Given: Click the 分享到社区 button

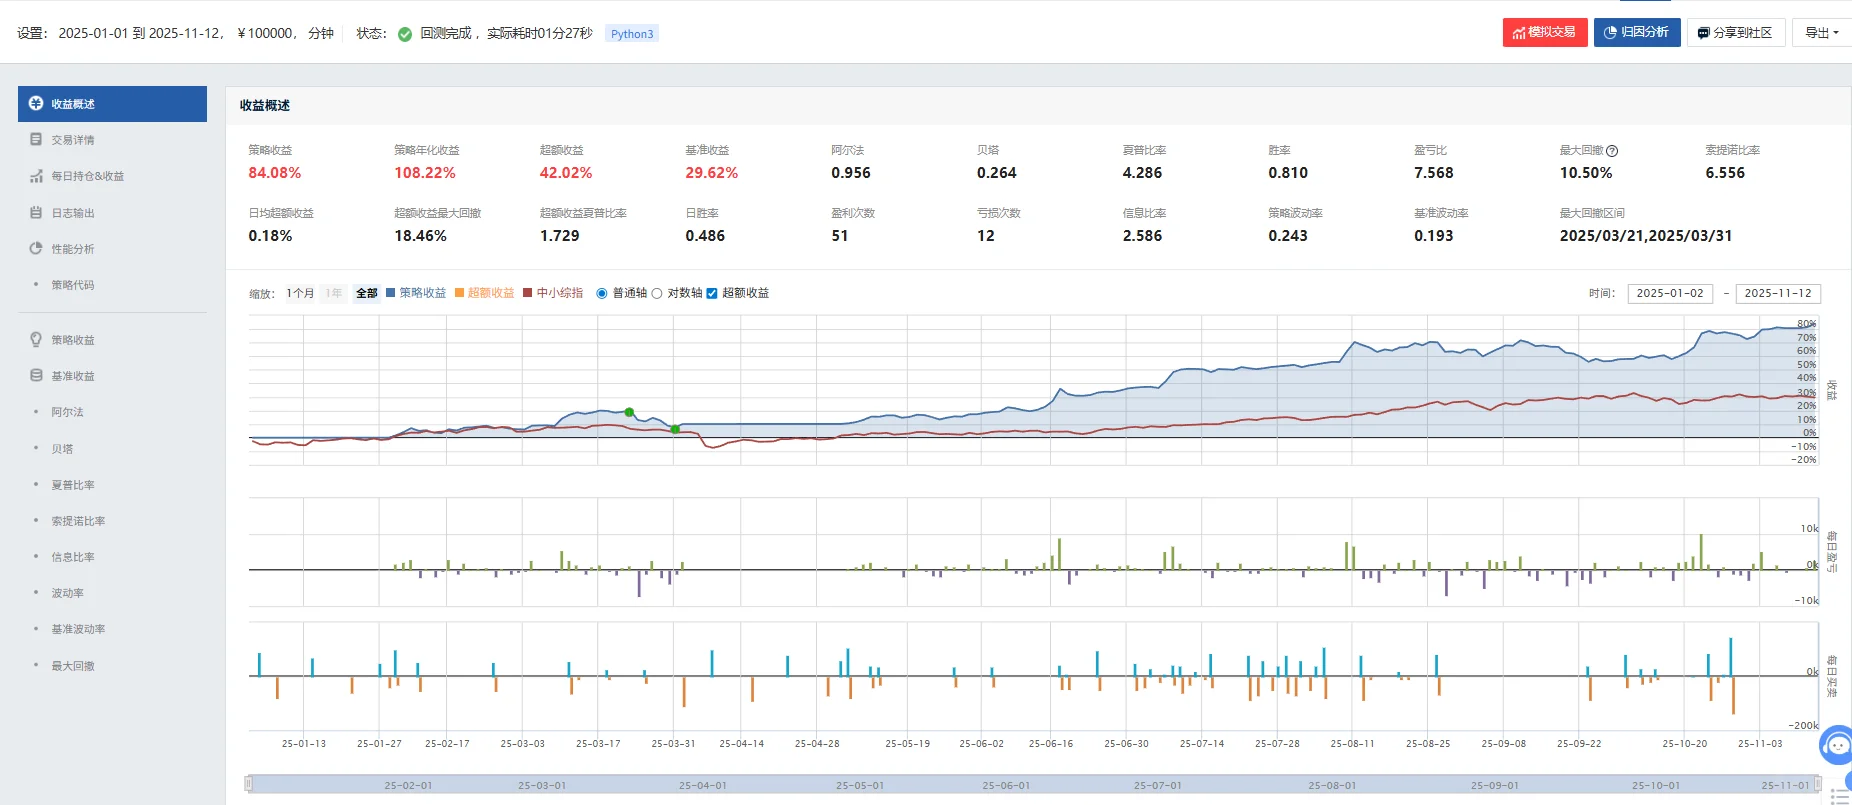Looking at the screenshot, I should click(x=1736, y=33).
